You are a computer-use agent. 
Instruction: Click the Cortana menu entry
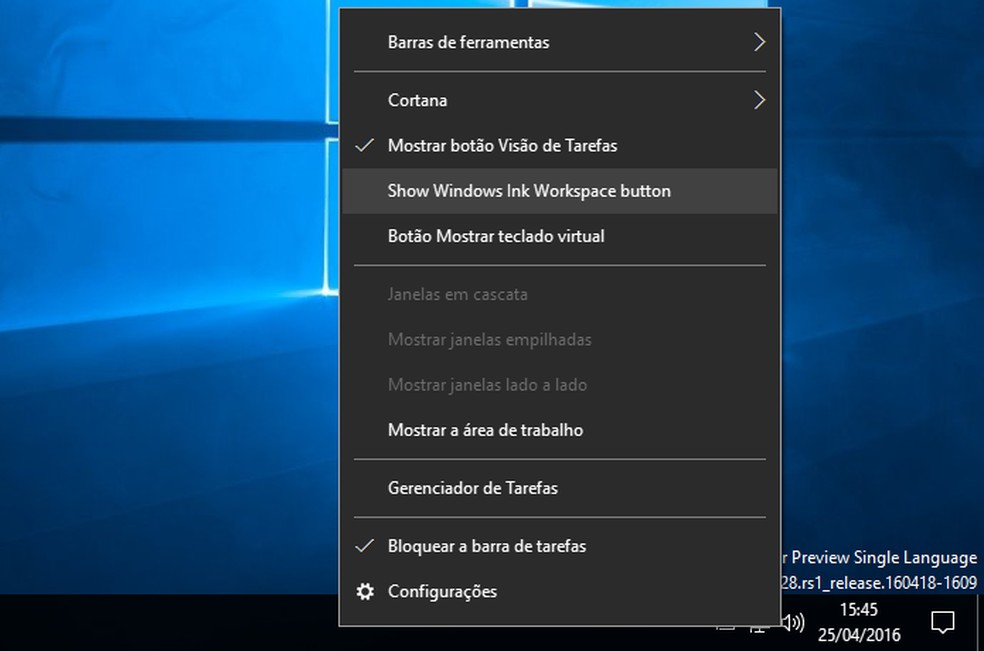tap(417, 100)
